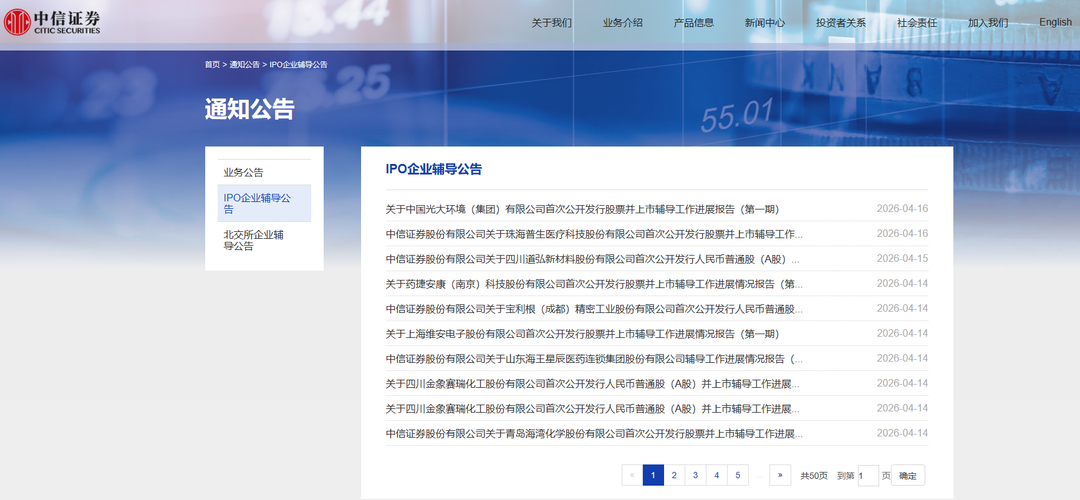The image size is (1080, 500).
Task: Click the 确定 button
Action: tap(908, 476)
